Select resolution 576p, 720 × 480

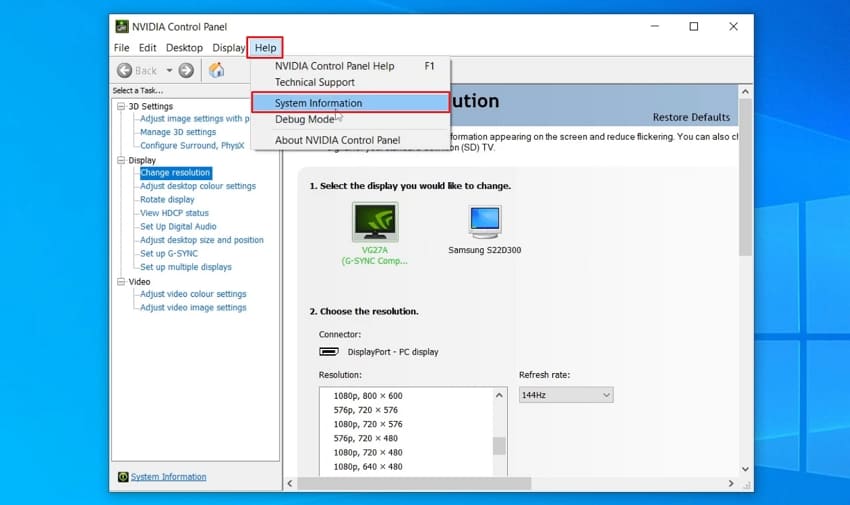point(365,438)
